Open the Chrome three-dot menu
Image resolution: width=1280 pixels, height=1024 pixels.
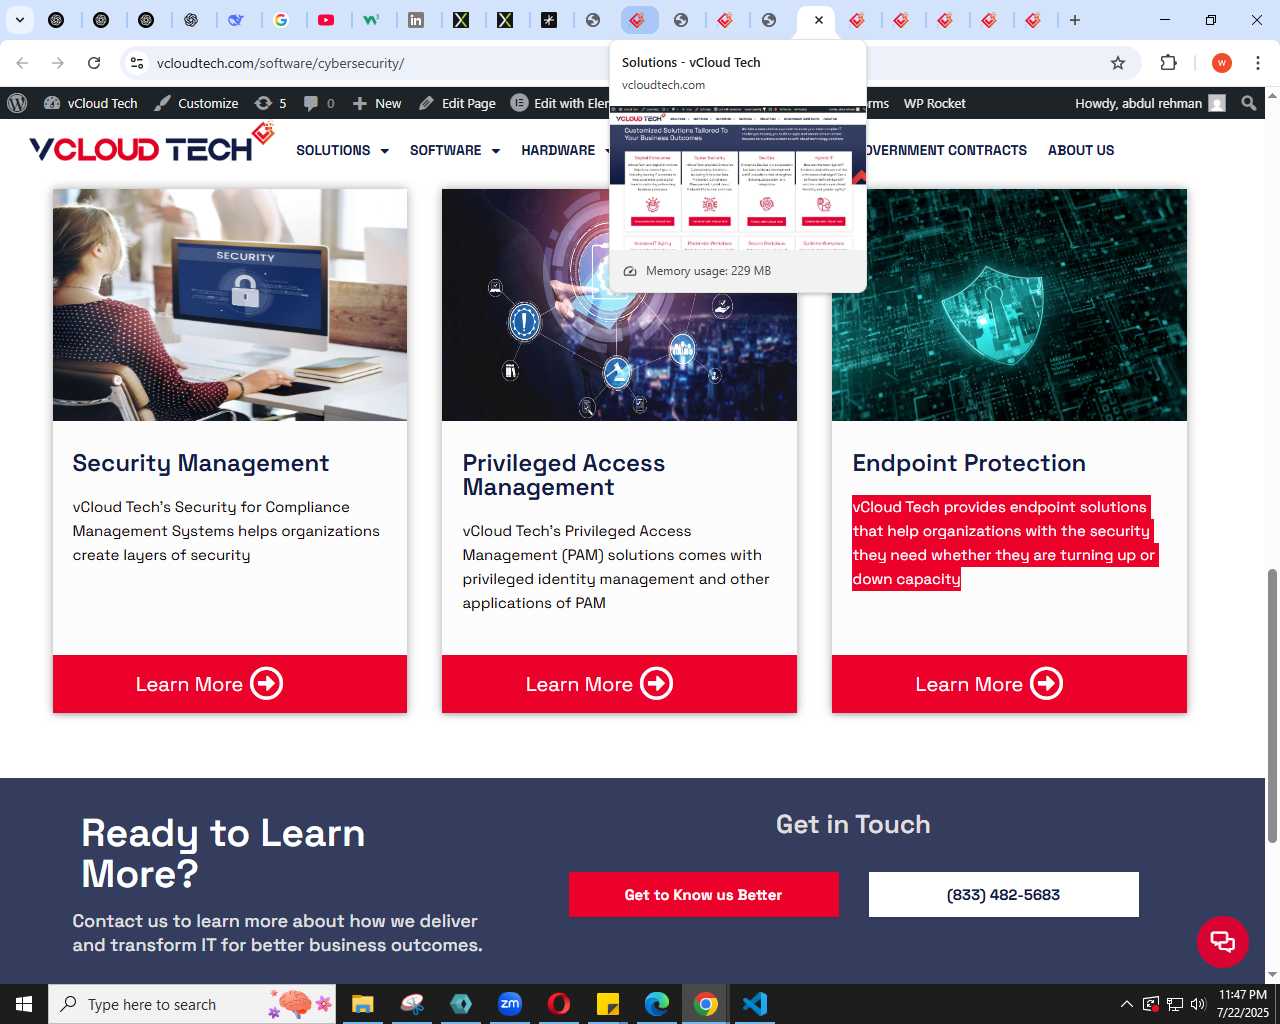[1258, 63]
